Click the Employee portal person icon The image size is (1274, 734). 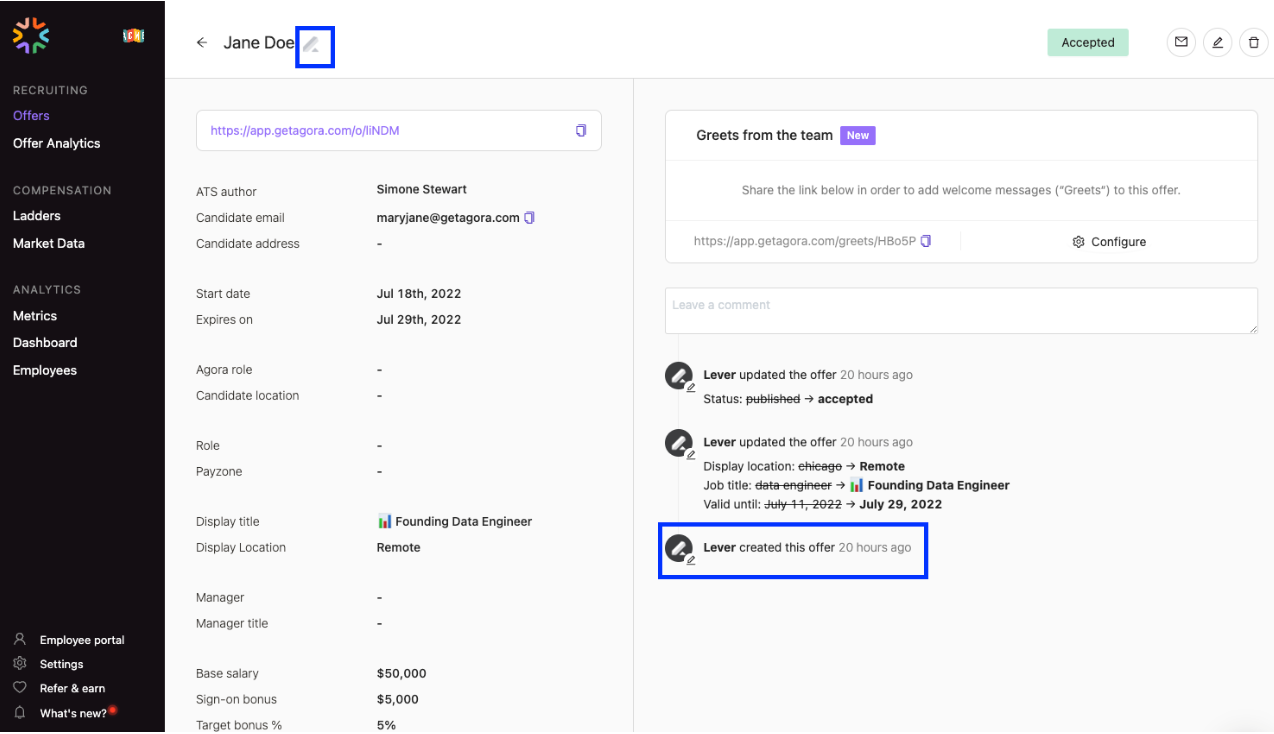click(x=19, y=639)
